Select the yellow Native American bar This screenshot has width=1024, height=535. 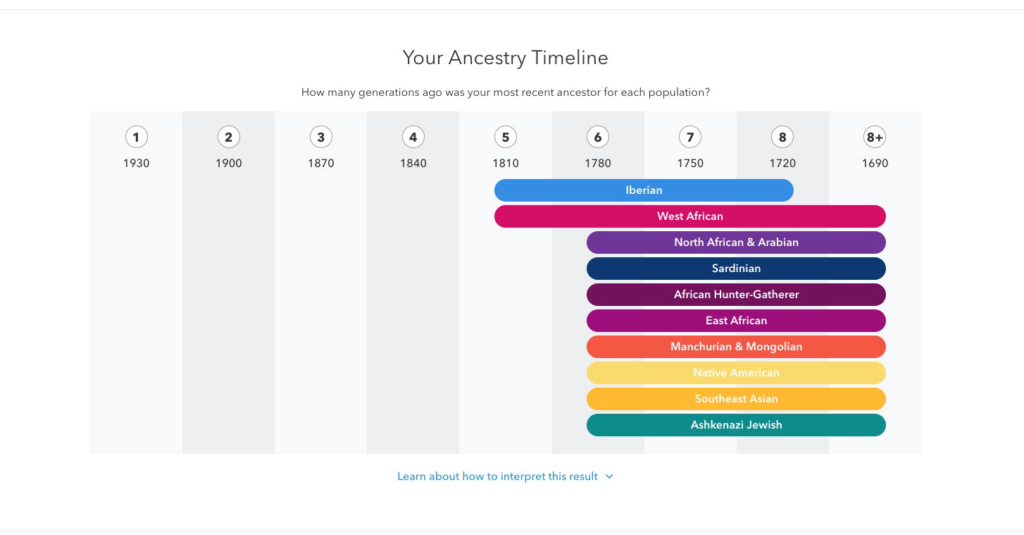[736, 373]
